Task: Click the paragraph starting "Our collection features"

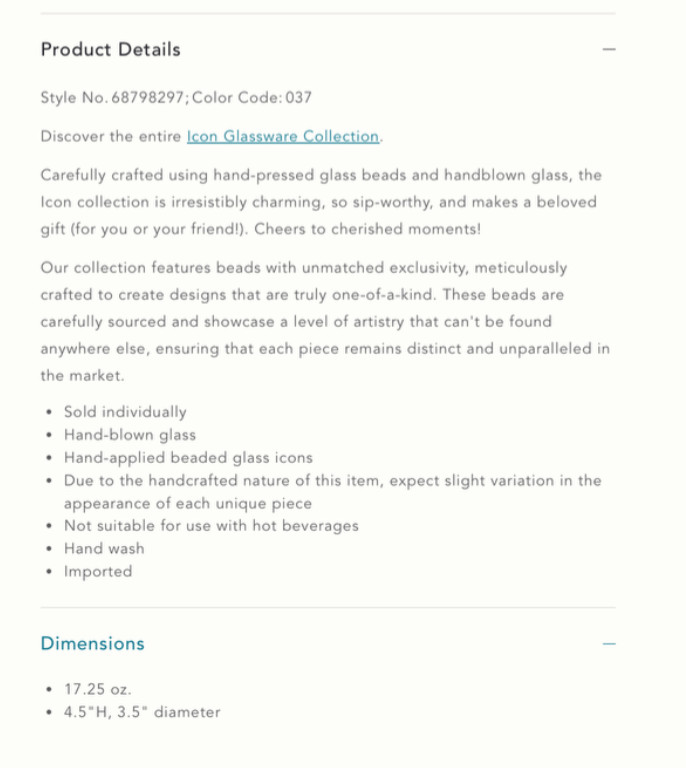Action: coord(325,322)
